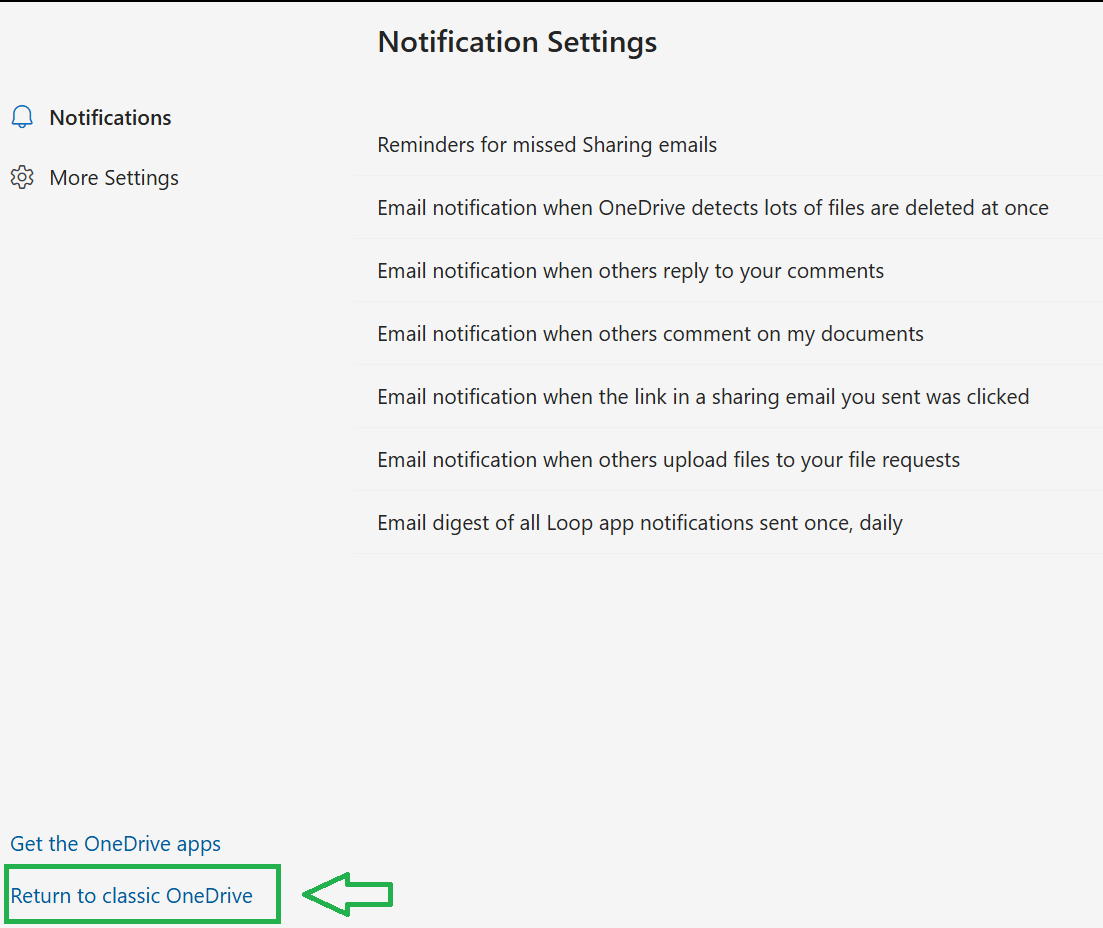Select the lots of files deleted notification row
Image resolution: width=1103 pixels, height=928 pixels.
[729, 208]
